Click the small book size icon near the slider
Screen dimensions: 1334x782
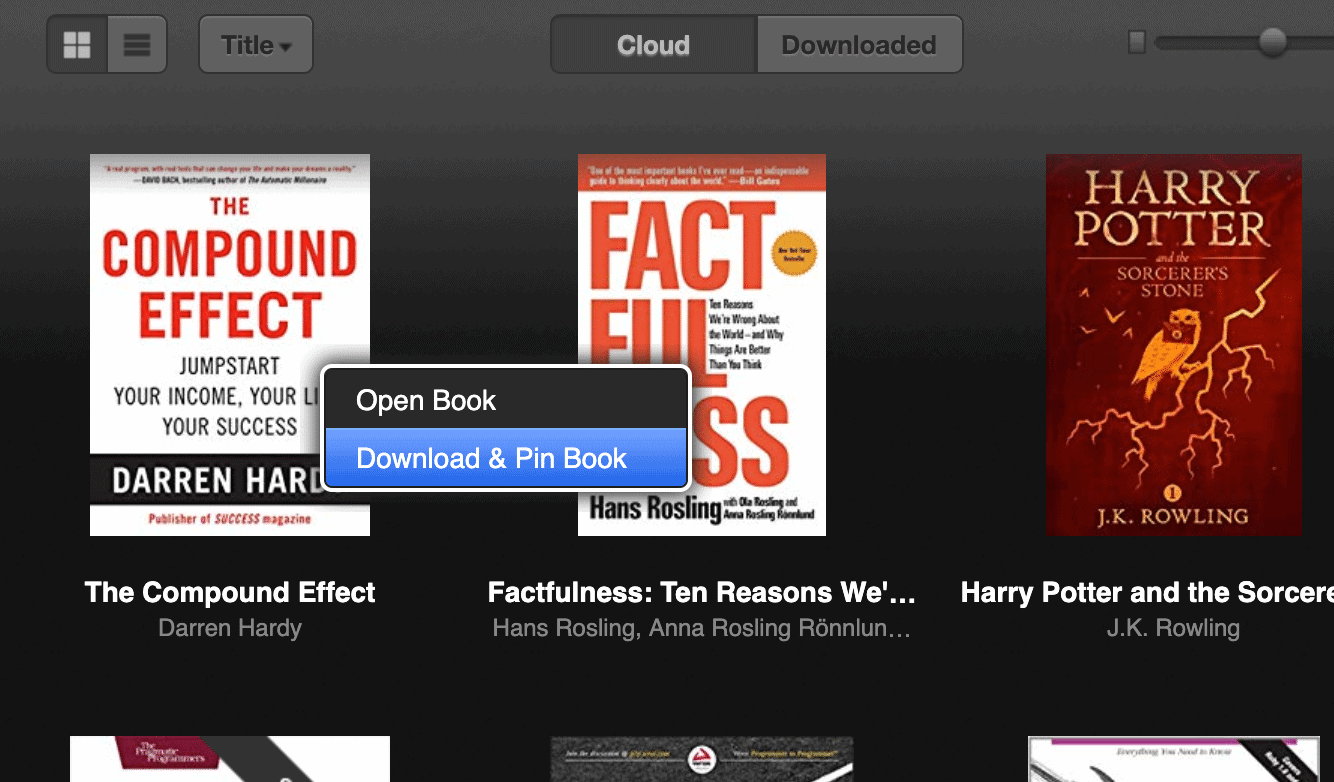[x=1138, y=44]
